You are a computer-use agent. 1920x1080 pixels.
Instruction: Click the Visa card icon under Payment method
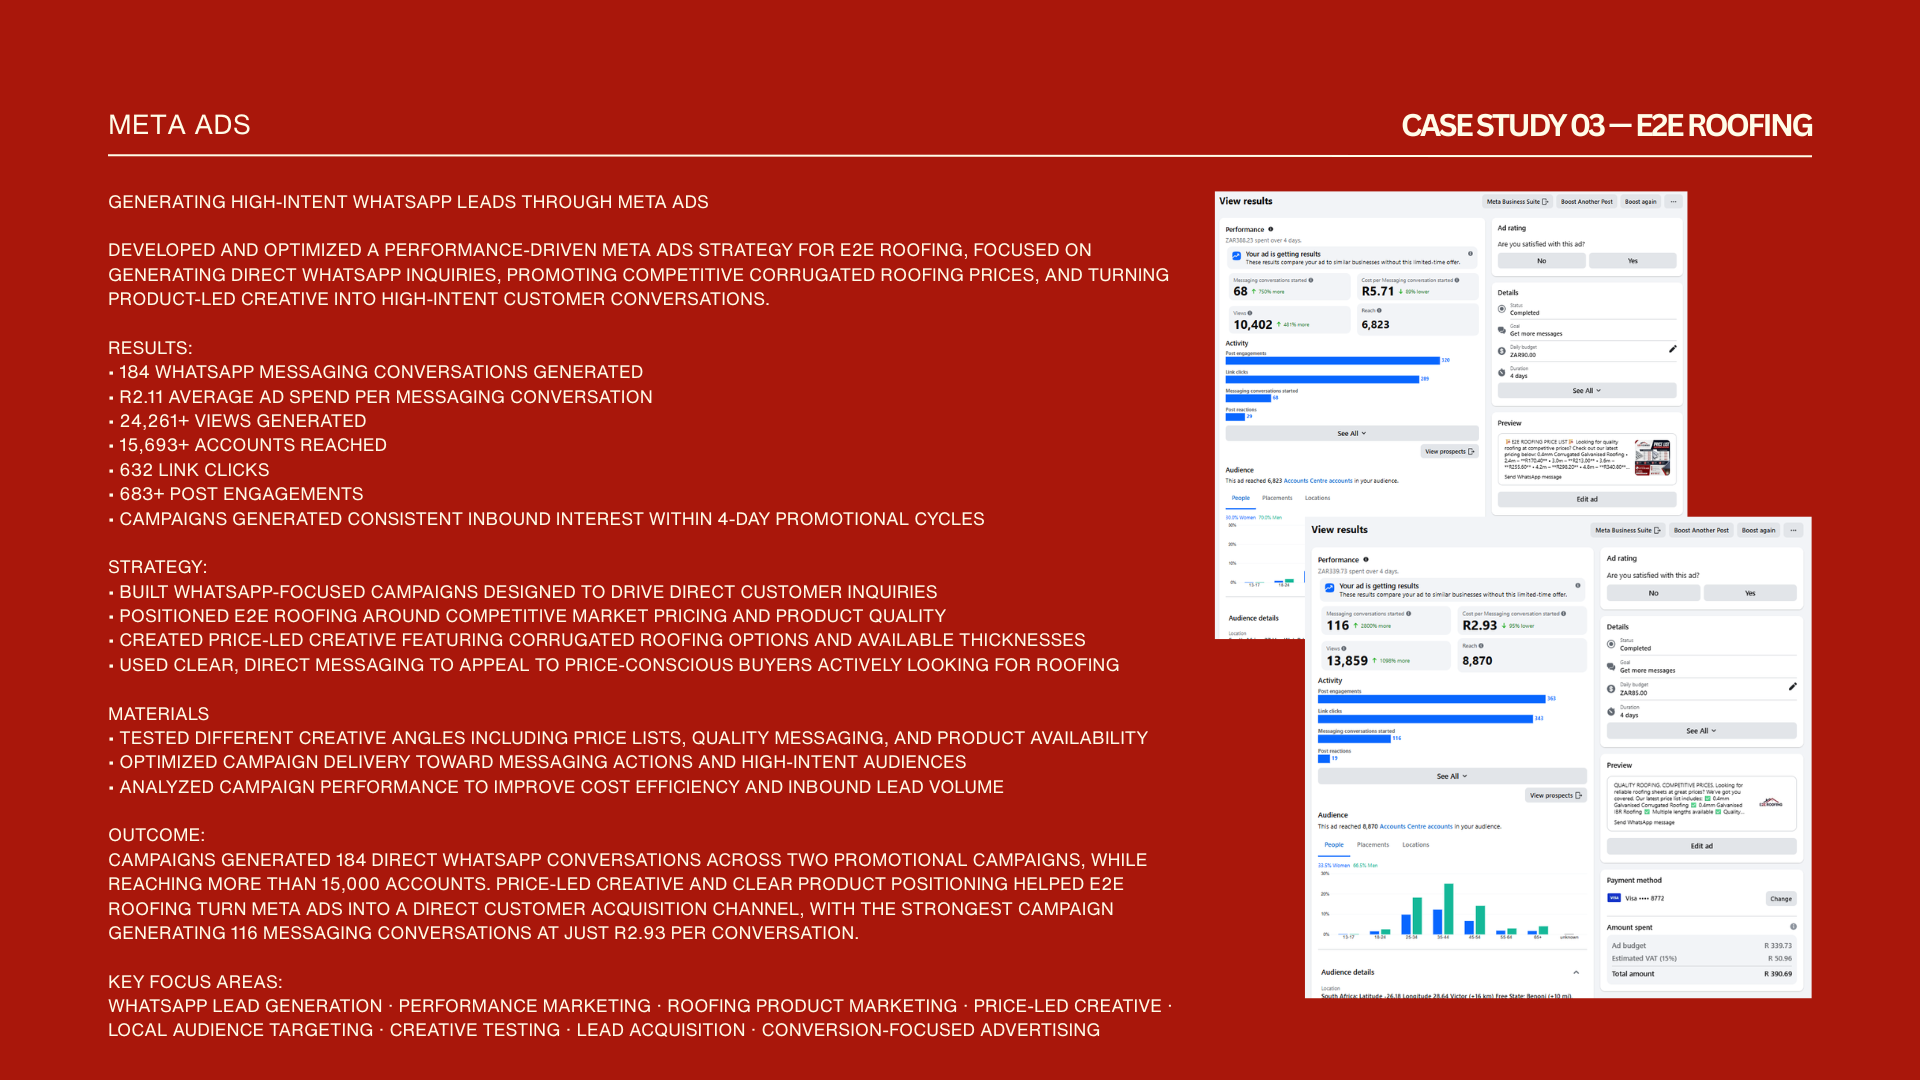(1614, 898)
